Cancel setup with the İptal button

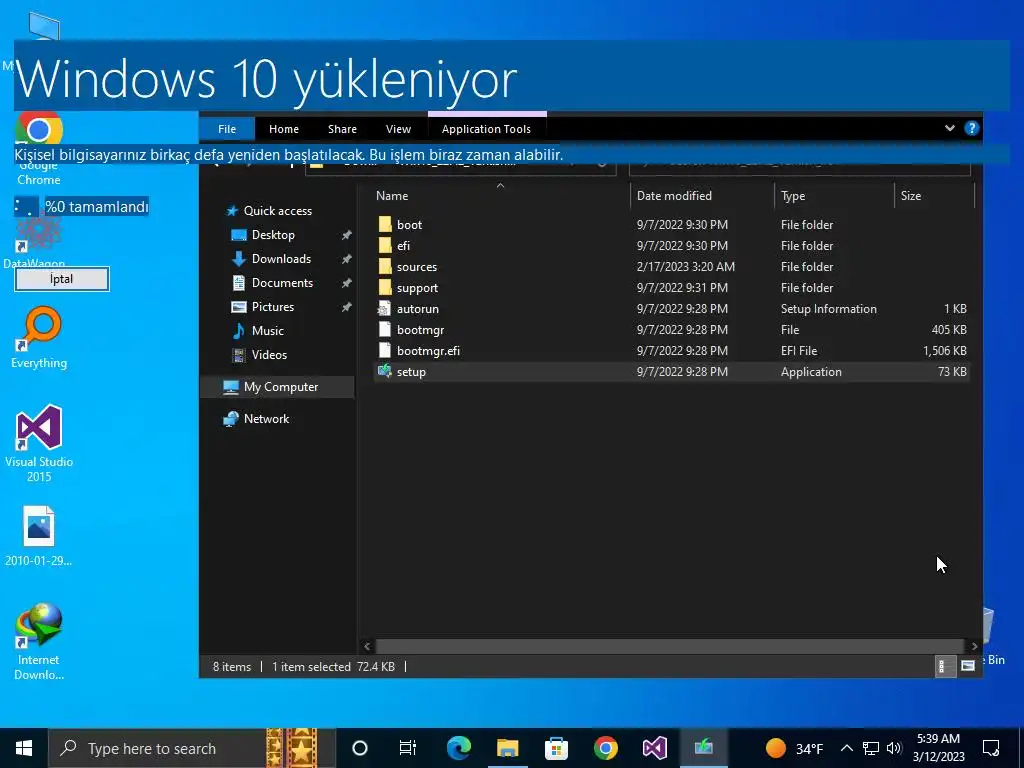click(62, 279)
